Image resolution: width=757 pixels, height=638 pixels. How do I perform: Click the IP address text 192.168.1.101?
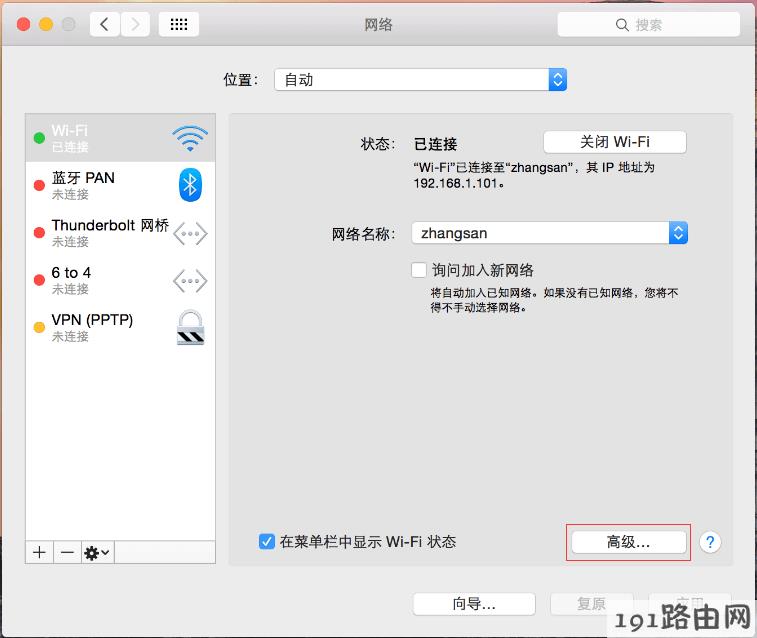(x=456, y=183)
